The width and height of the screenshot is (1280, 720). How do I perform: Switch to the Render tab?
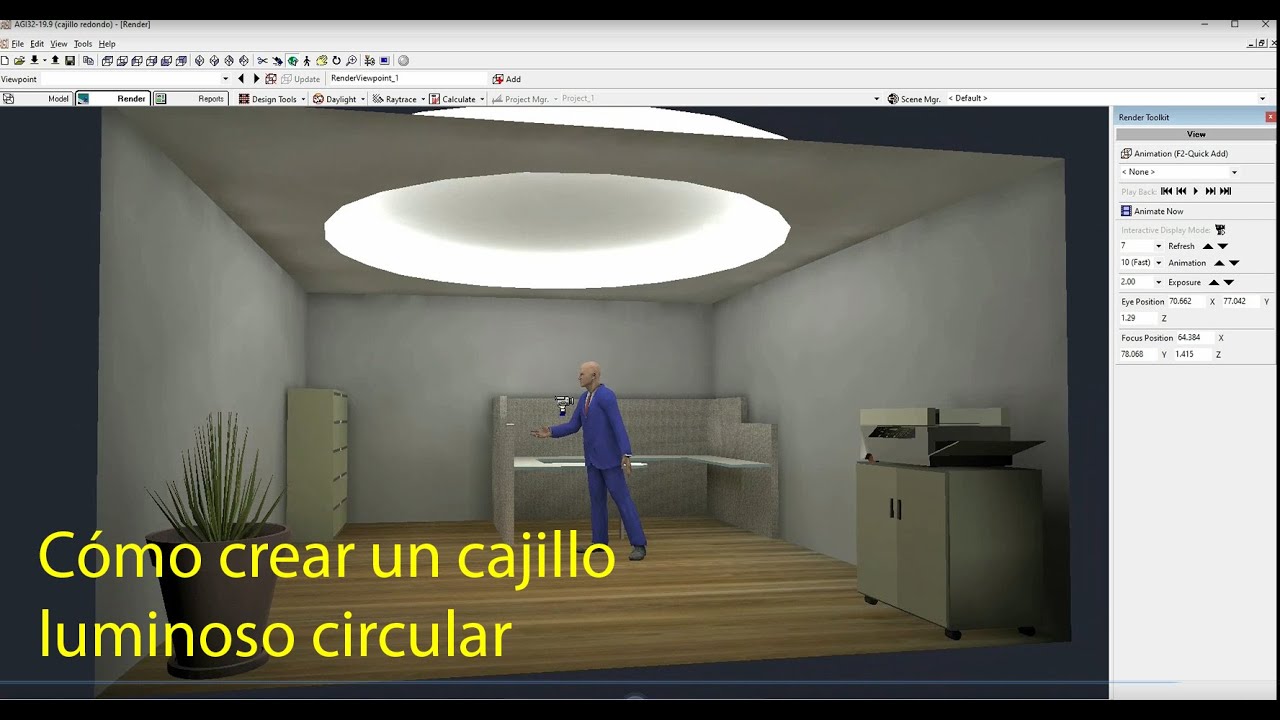click(x=112, y=99)
